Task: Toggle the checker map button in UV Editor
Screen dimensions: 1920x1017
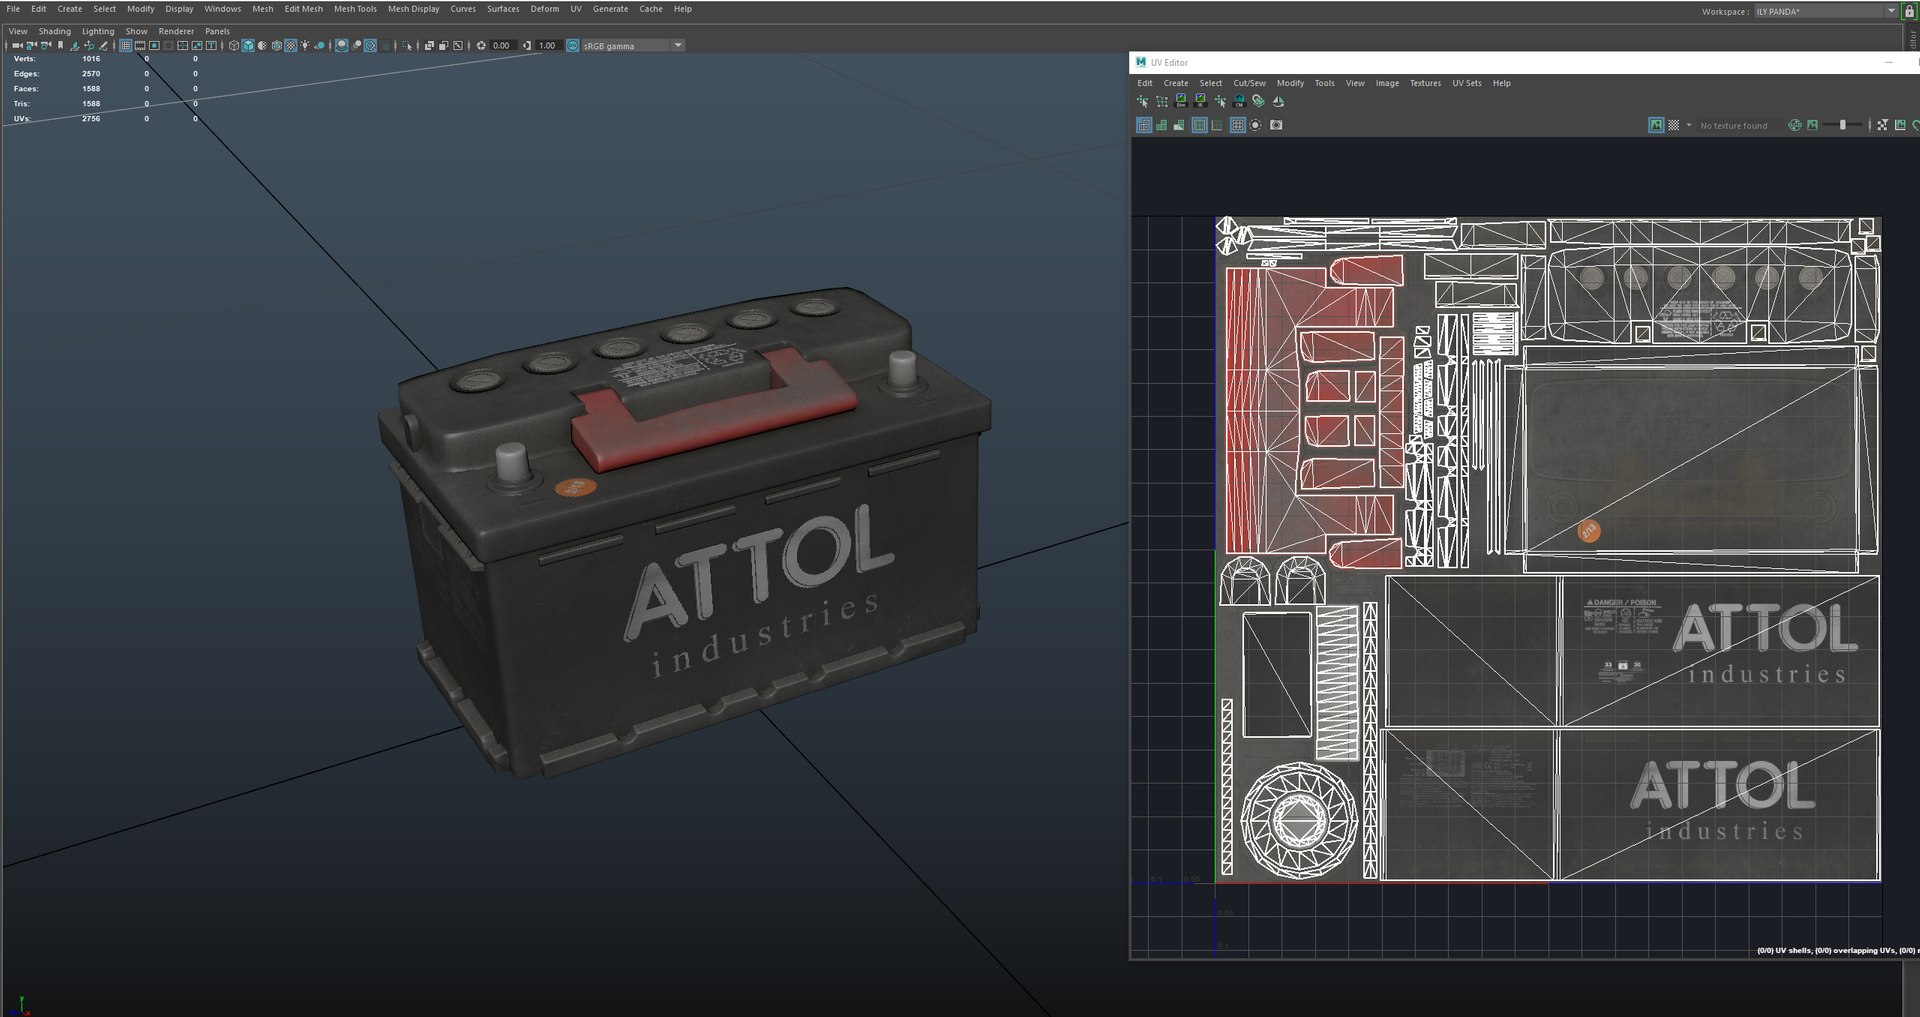Action: [x=1674, y=125]
